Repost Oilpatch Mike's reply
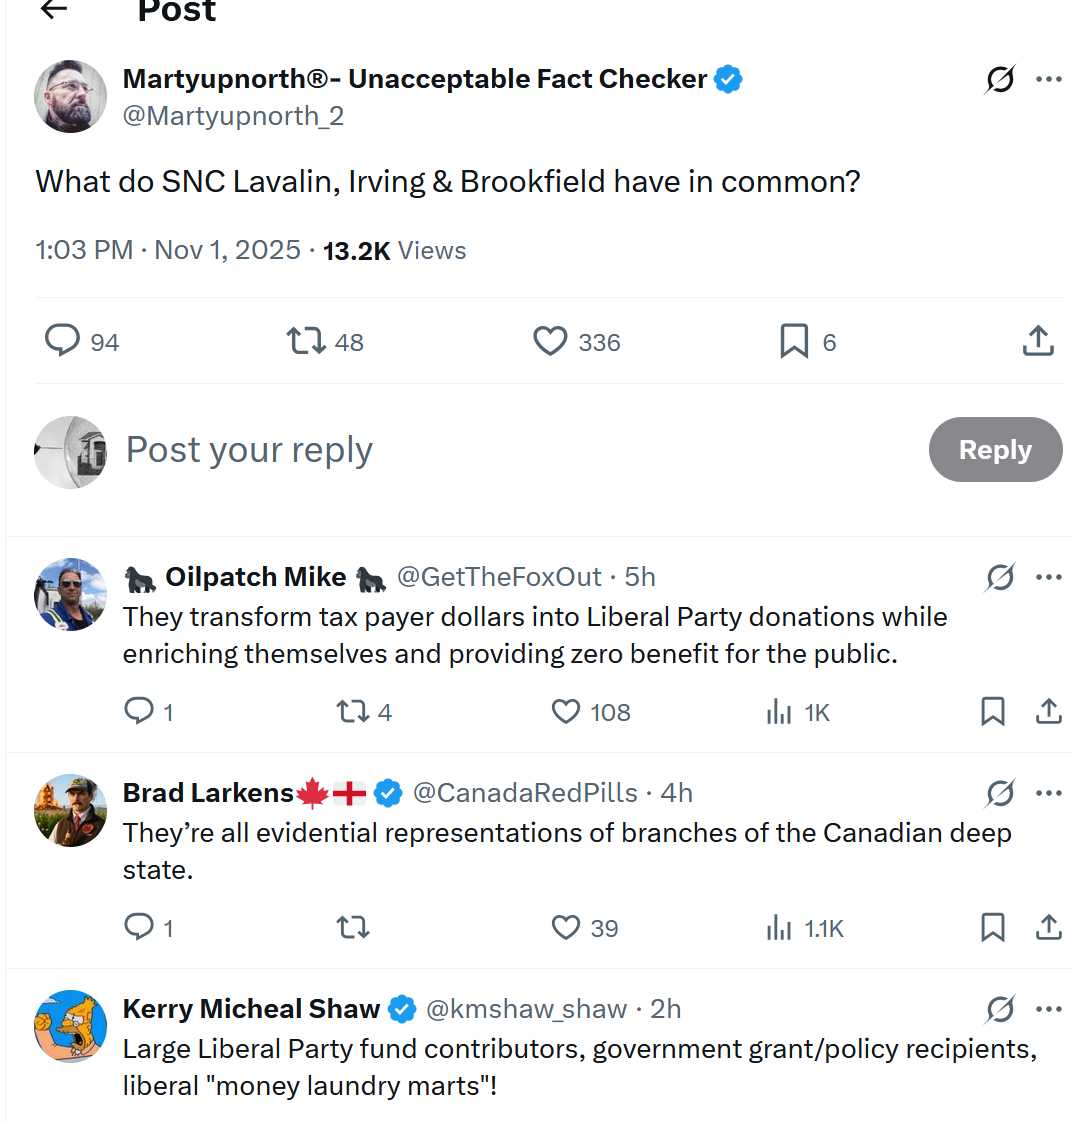This screenshot has width=1071, height=1123. pos(352,711)
